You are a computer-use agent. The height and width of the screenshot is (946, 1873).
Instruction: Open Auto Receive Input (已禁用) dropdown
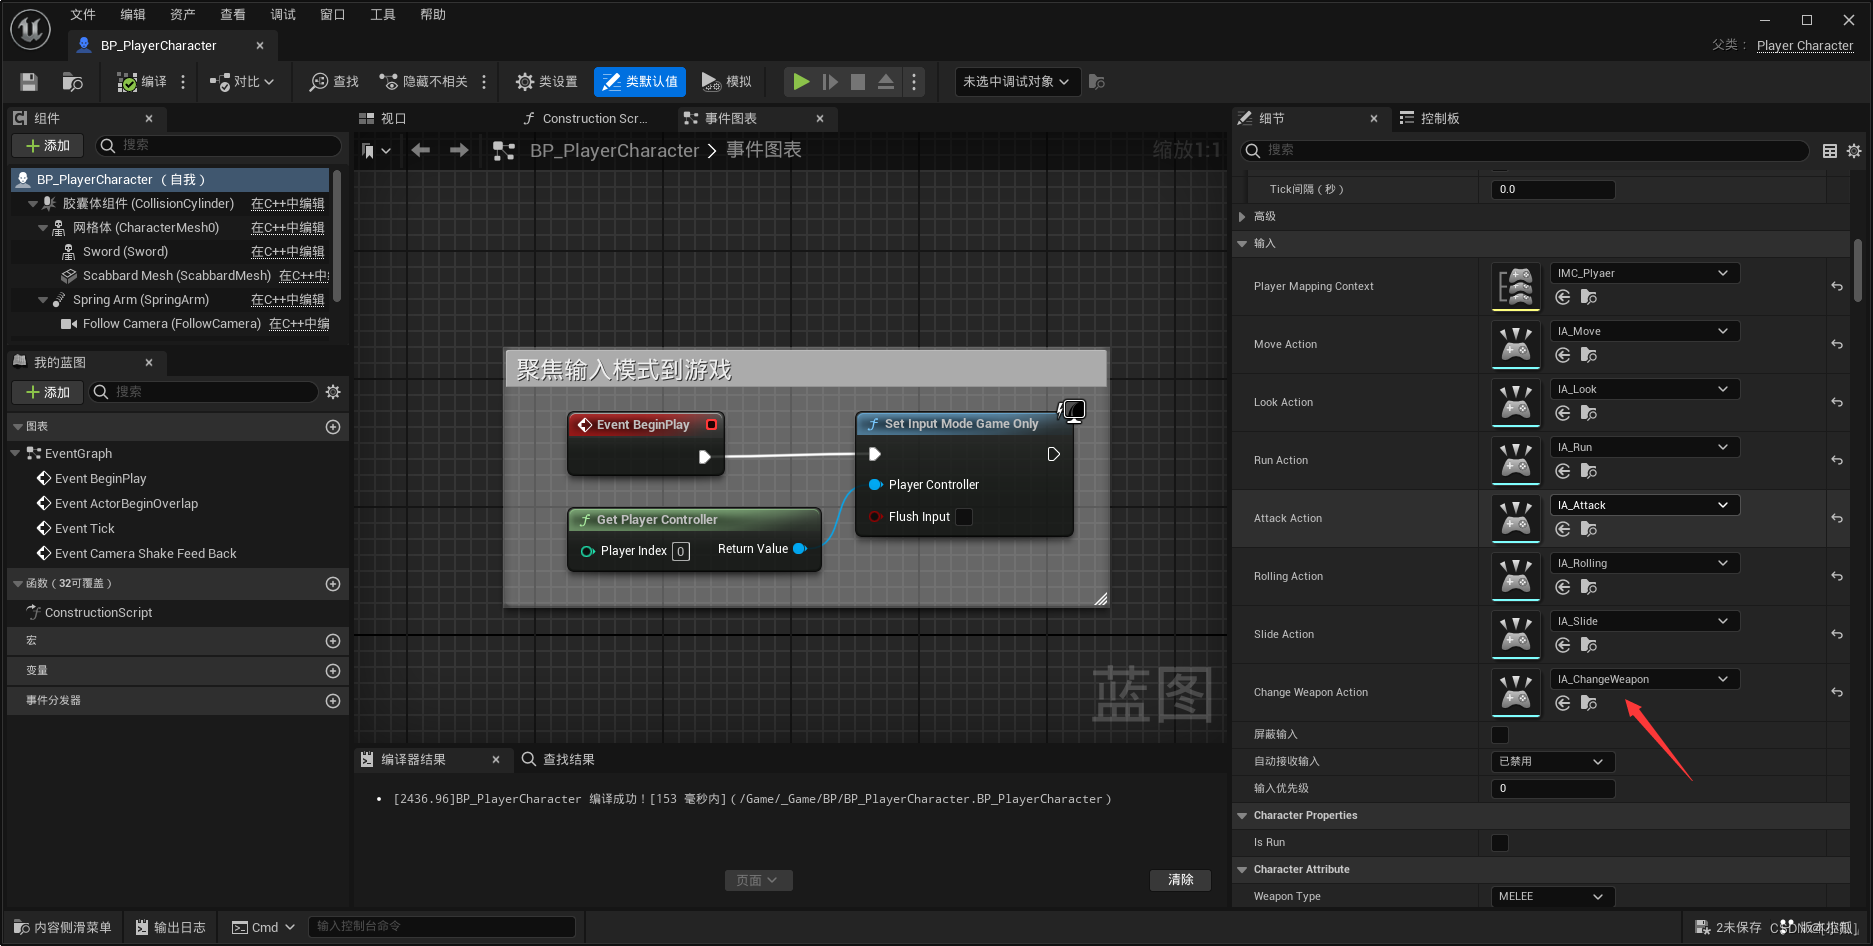click(x=1552, y=762)
